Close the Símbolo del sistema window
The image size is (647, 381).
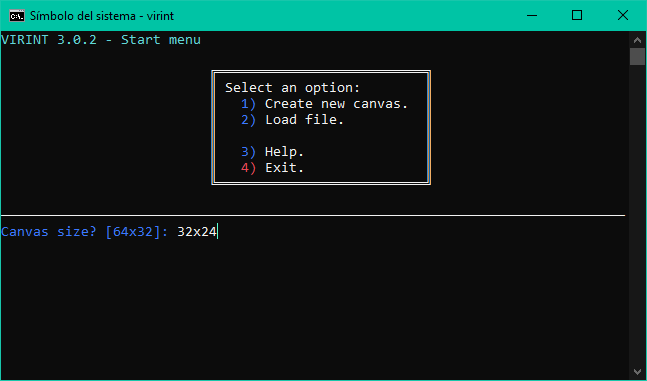(x=623, y=15)
